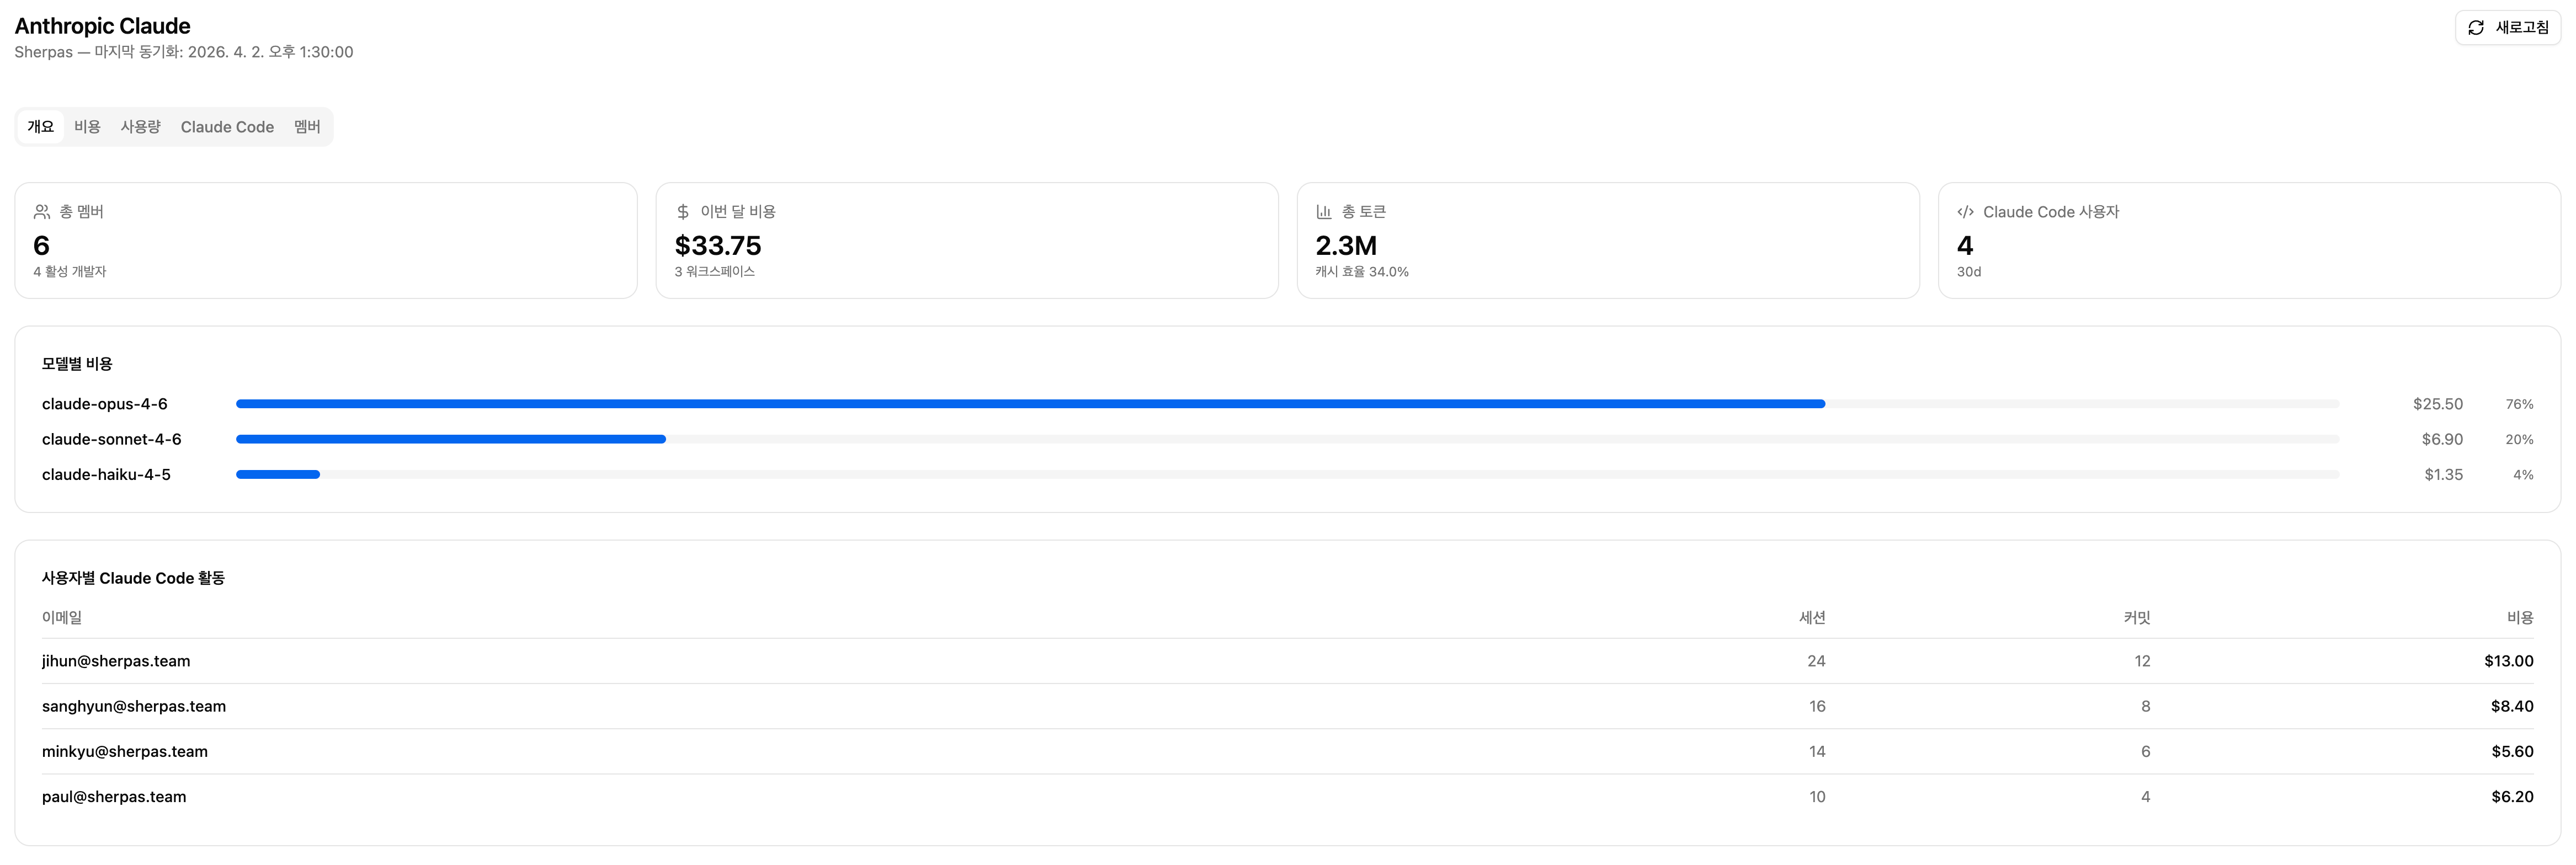This screenshot has width=2576, height=865.
Task: Select the 멤버 tab
Action: [x=307, y=127]
